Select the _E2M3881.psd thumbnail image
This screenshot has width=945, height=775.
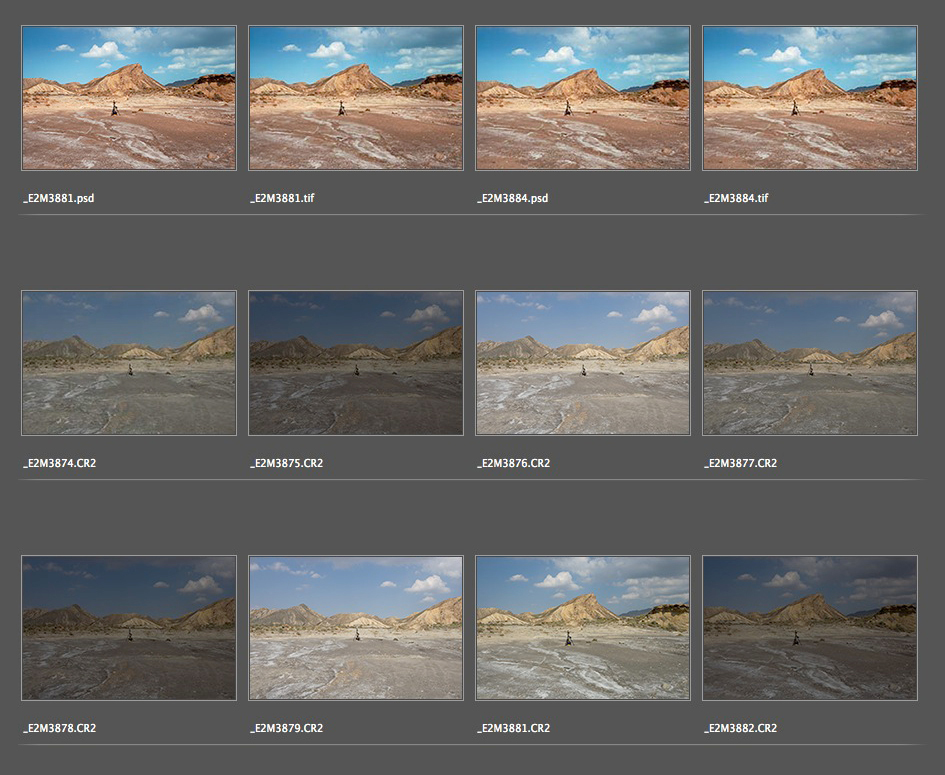coord(129,98)
